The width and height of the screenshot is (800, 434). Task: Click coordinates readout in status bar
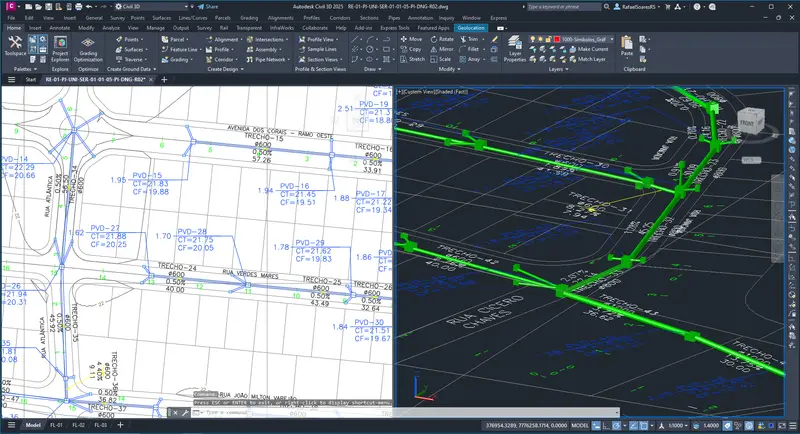click(x=526, y=425)
